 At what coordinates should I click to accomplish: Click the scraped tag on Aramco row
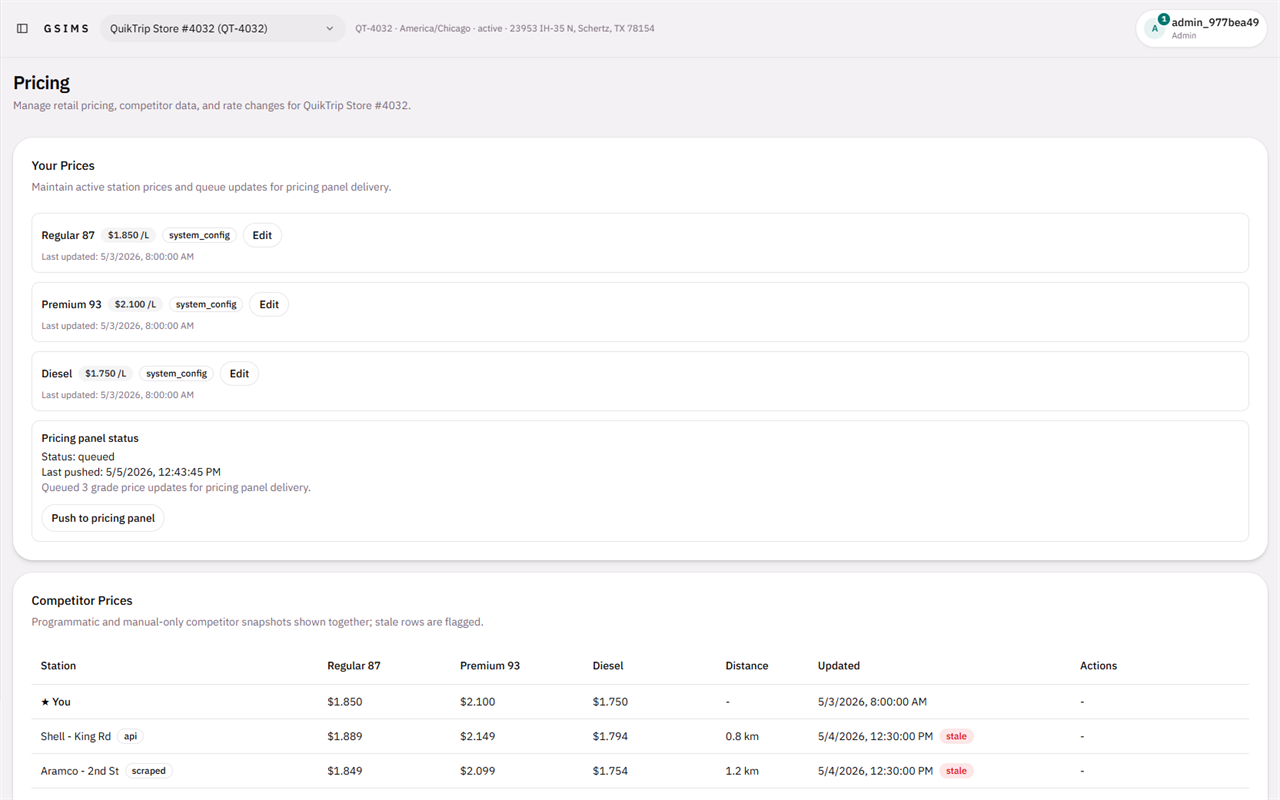(149, 771)
